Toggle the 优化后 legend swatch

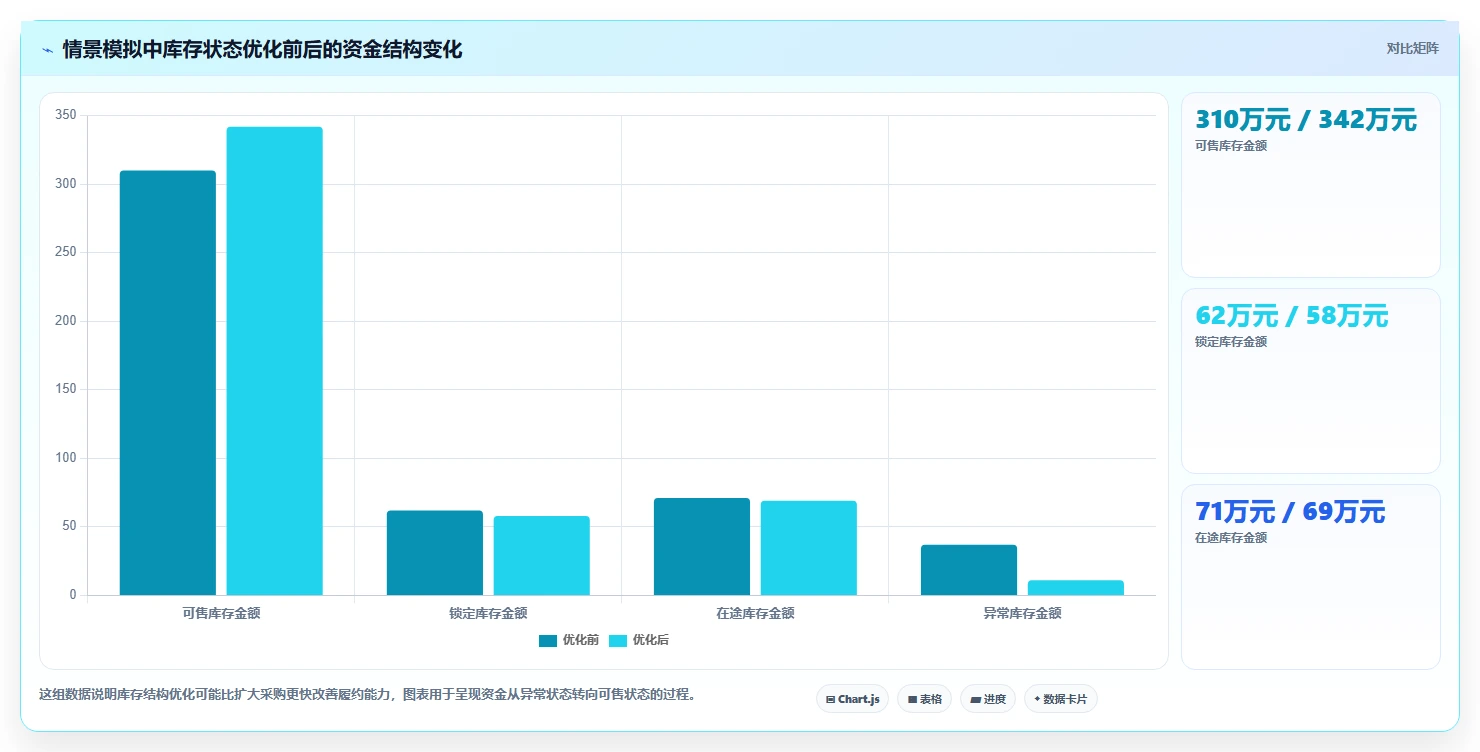(618, 641)
